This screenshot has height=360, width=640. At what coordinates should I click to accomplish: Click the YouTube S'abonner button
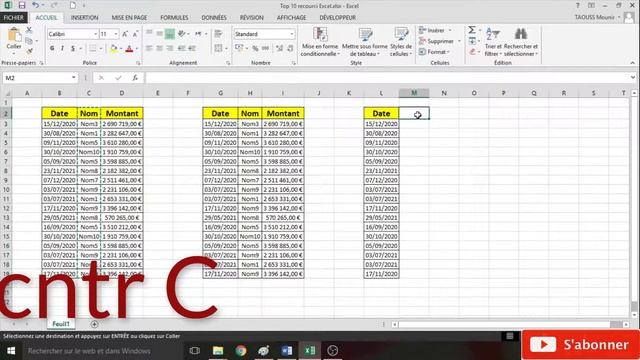tap(580, 345)
